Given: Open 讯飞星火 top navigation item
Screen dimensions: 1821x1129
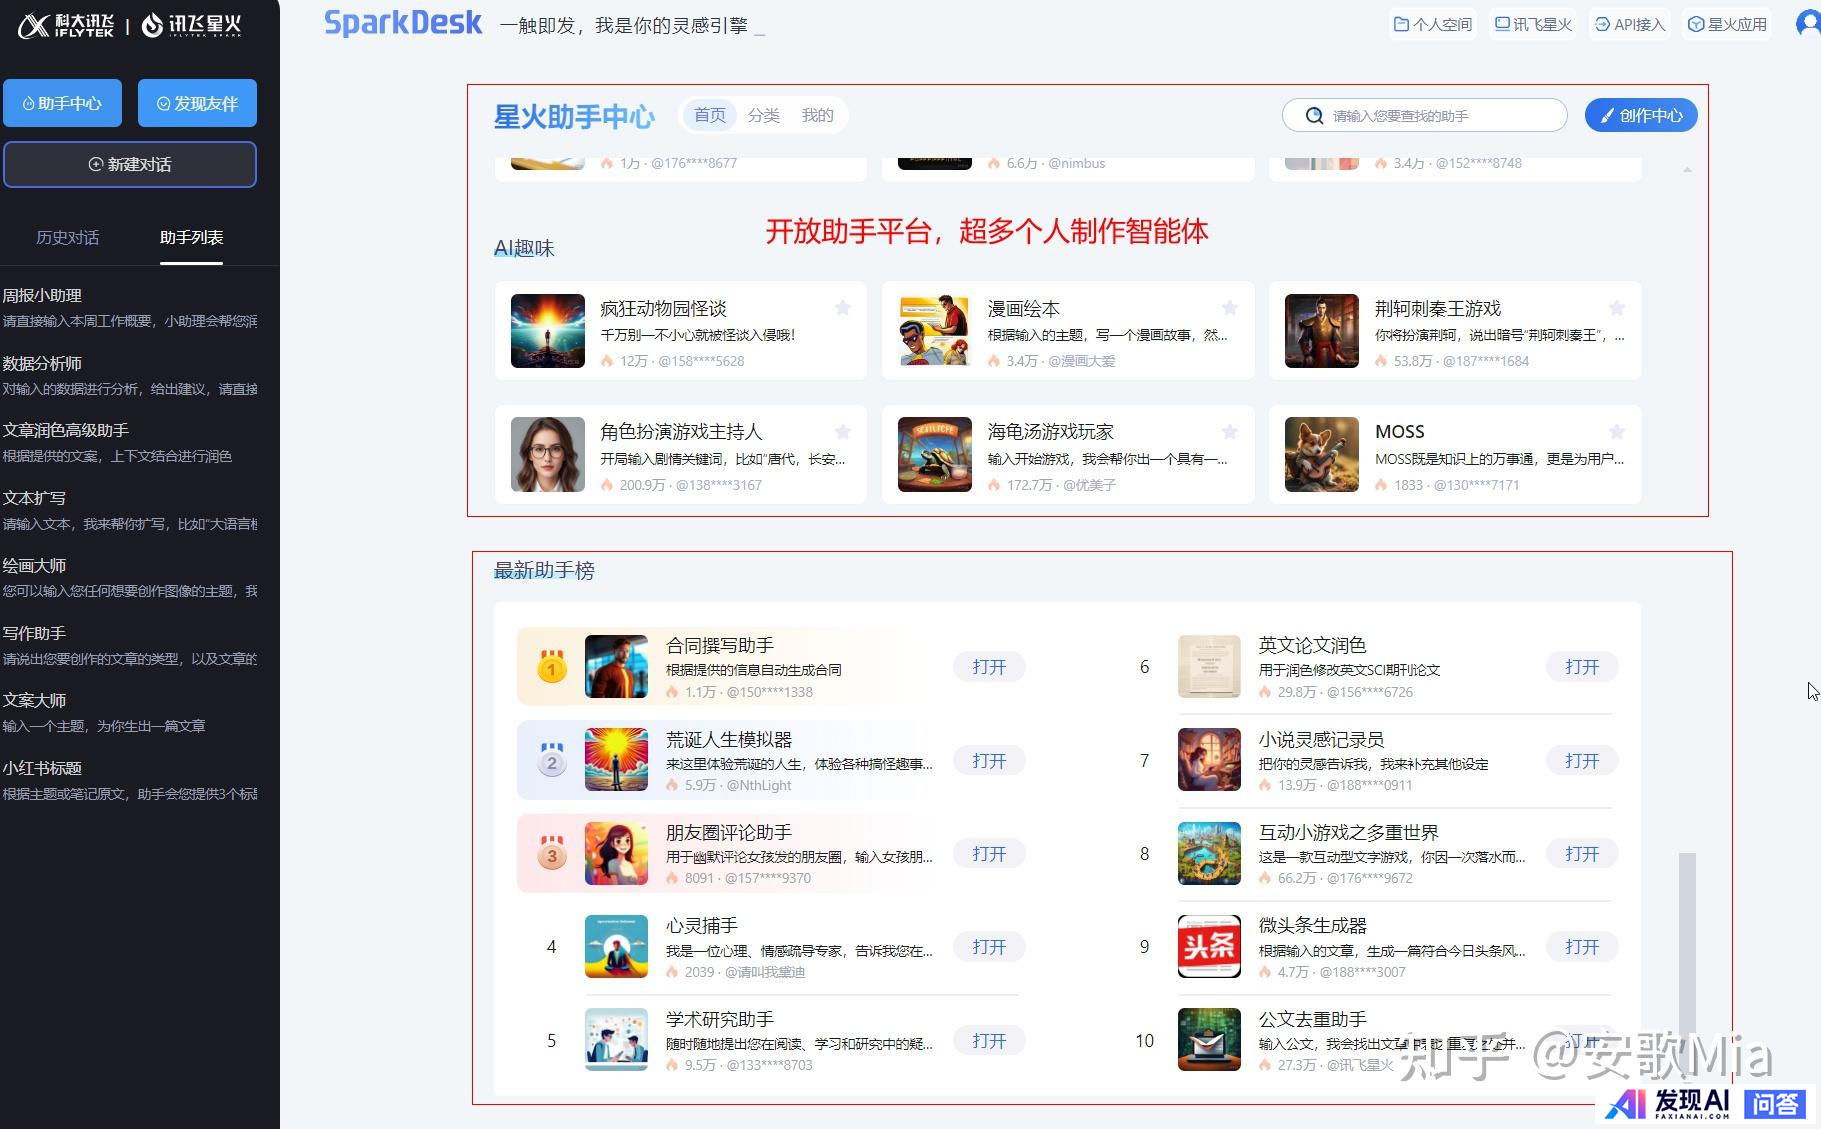Looking at the screenshot, I should [1533, 24].
